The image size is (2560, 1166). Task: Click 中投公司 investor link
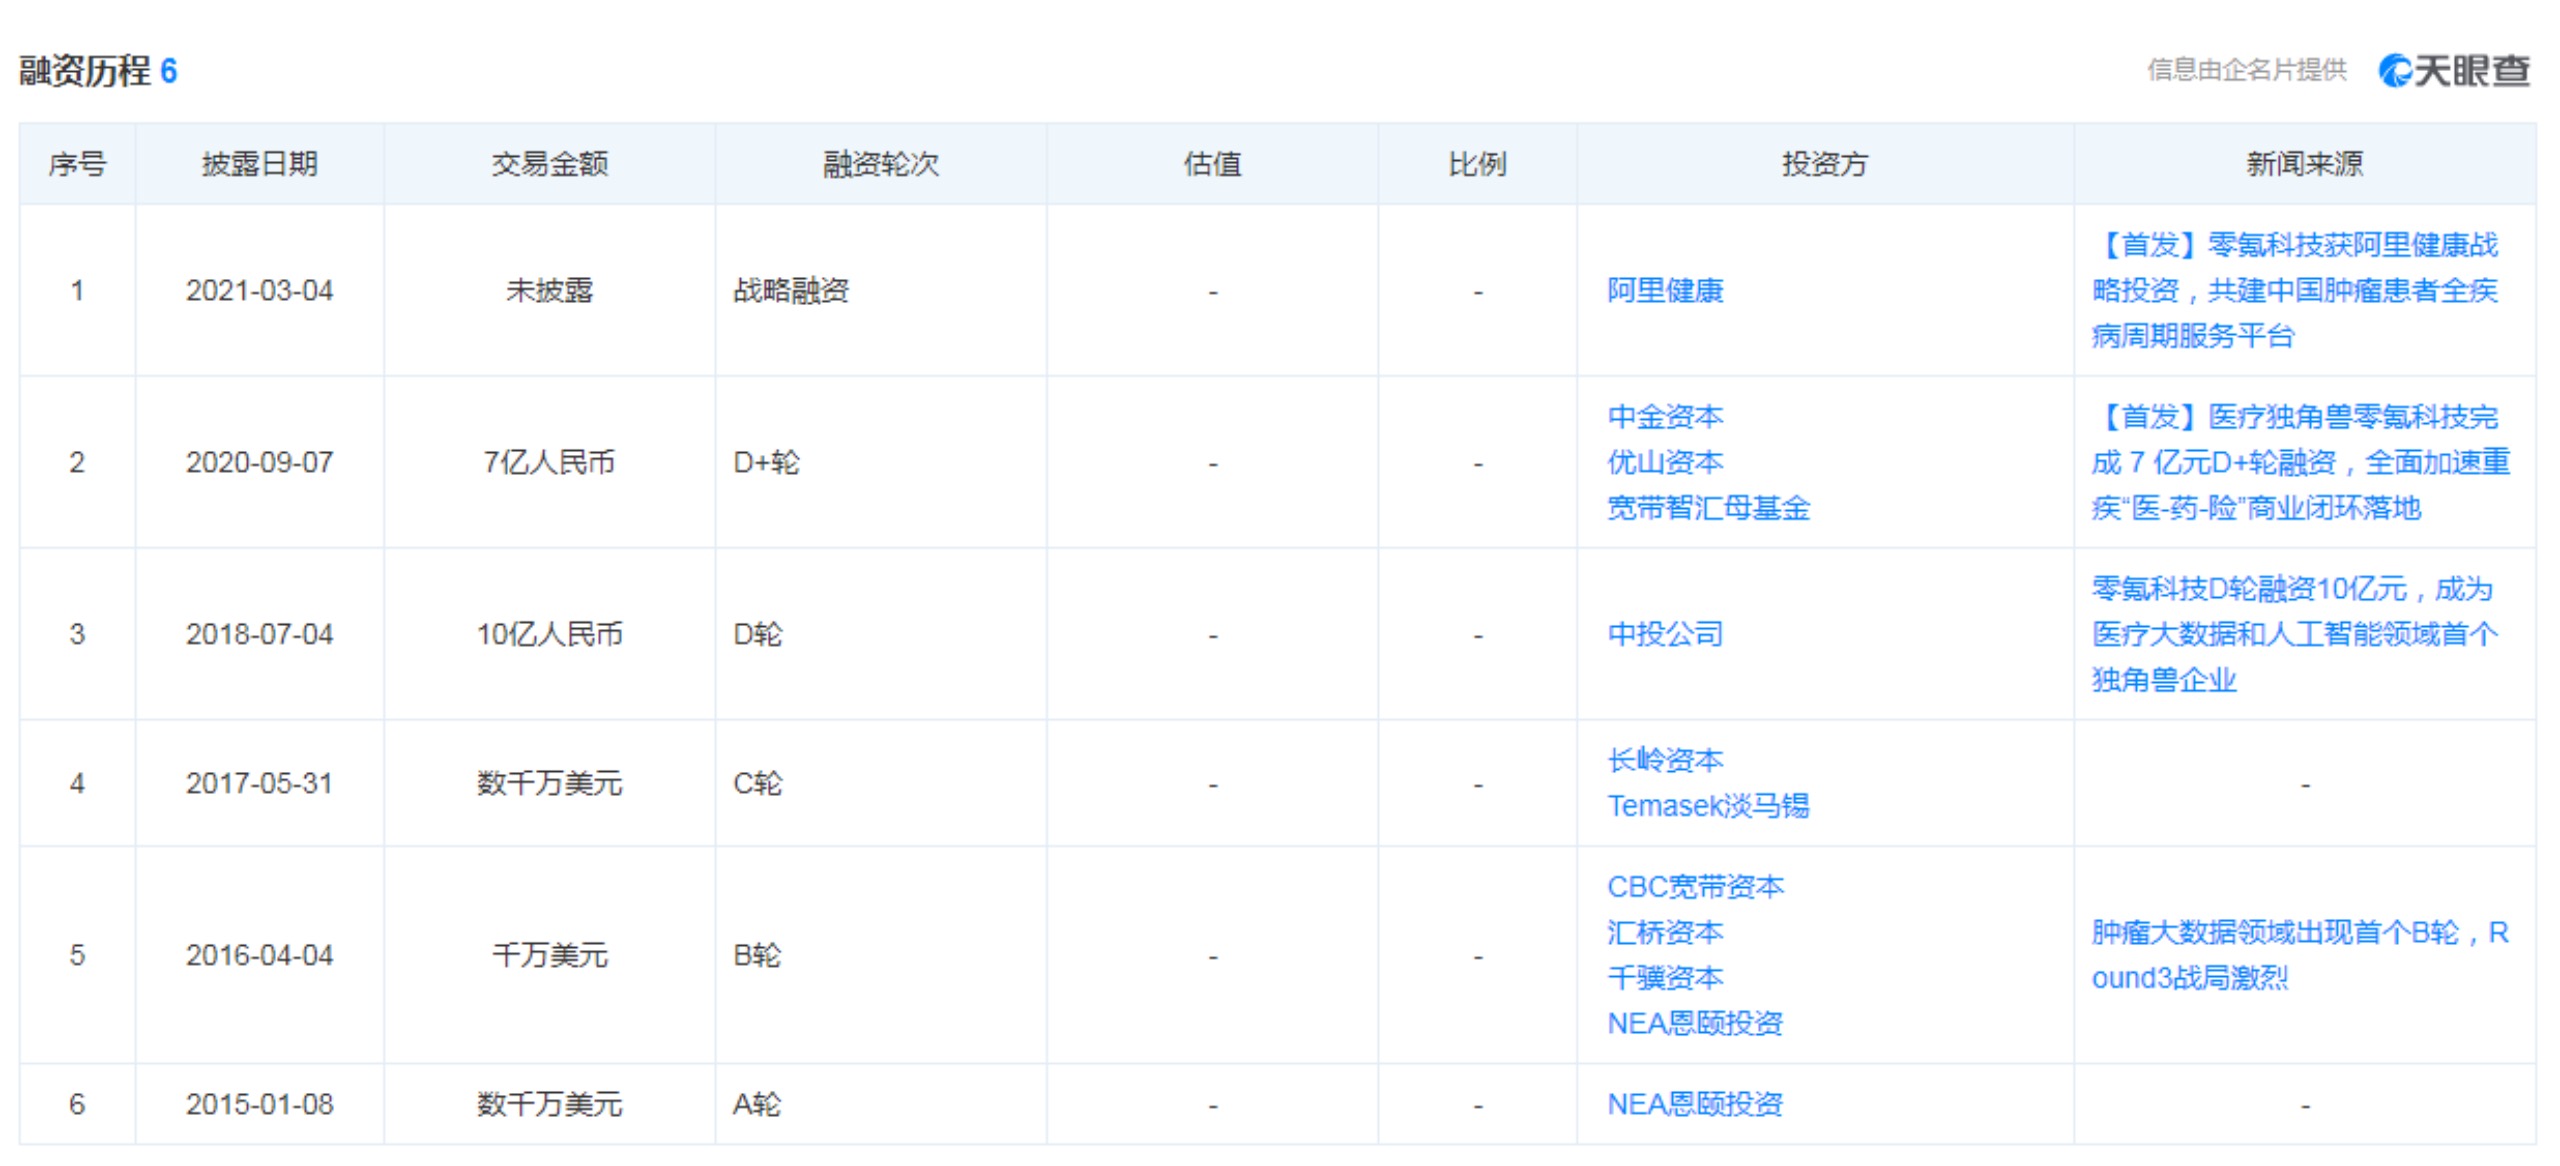1664,634
